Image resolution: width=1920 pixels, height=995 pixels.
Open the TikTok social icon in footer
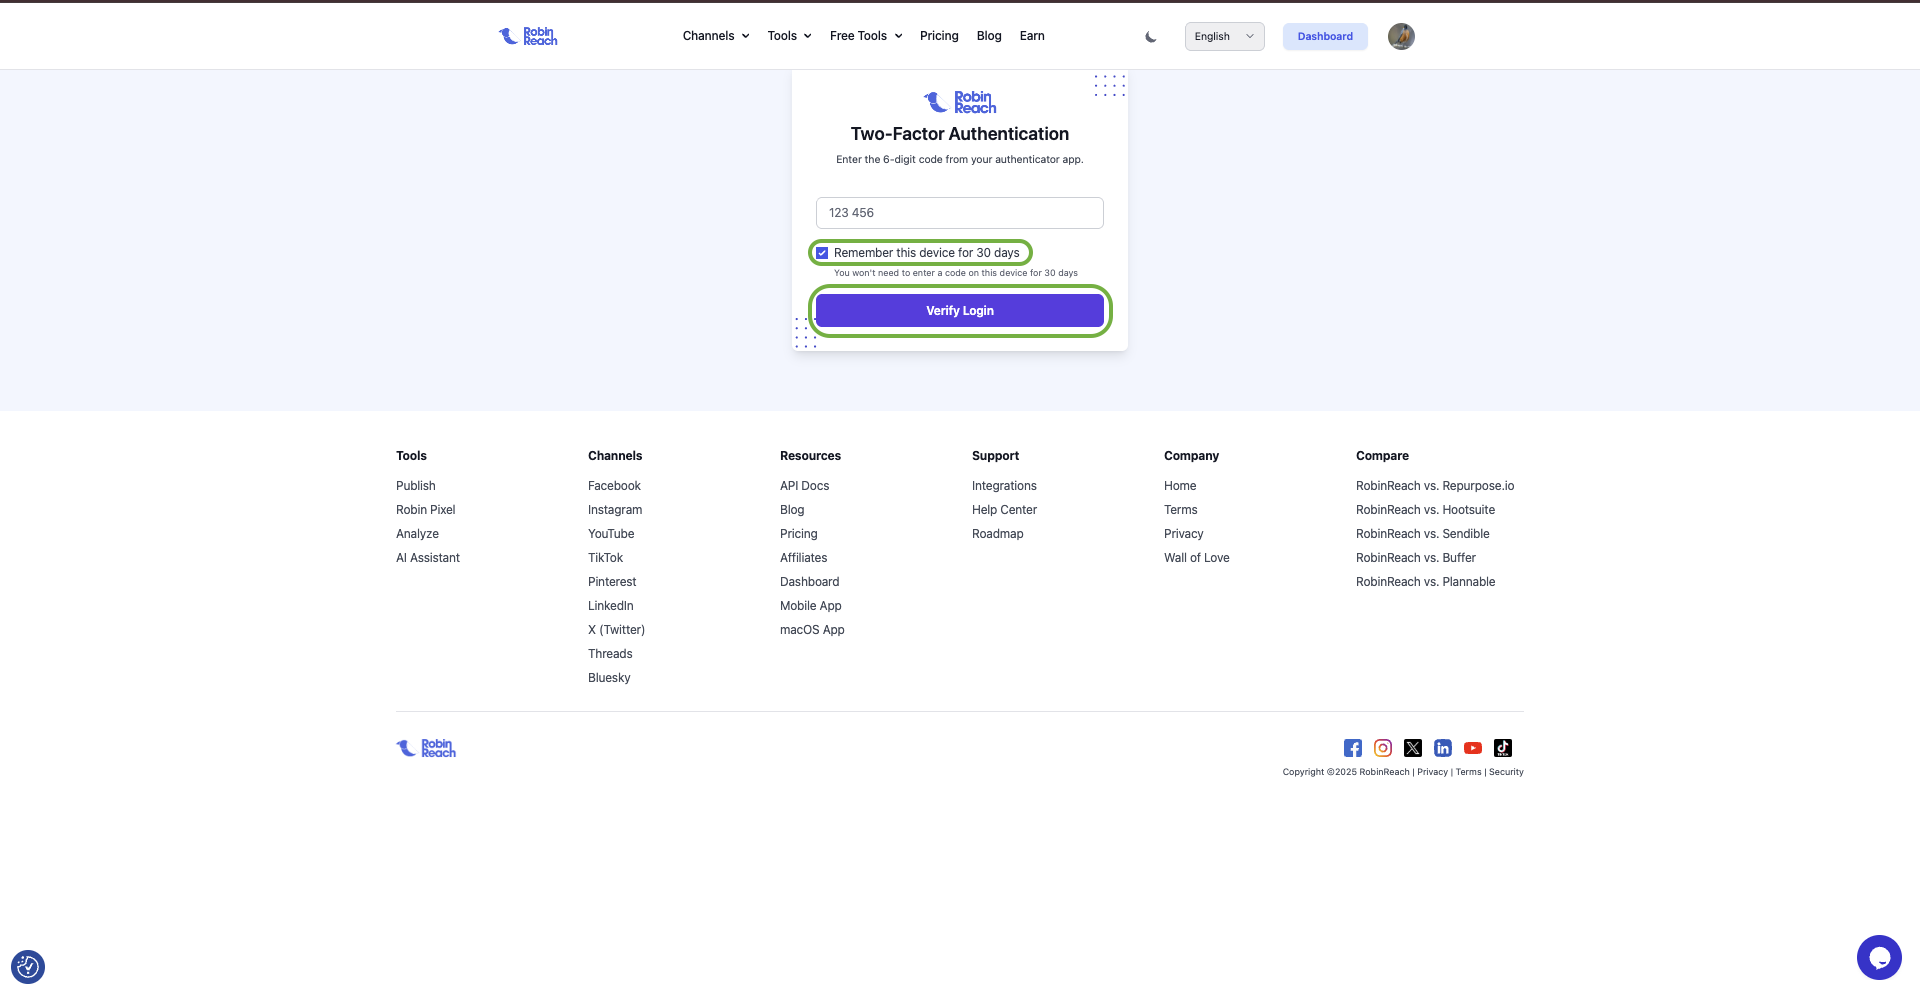click(x=1503, y=748)
